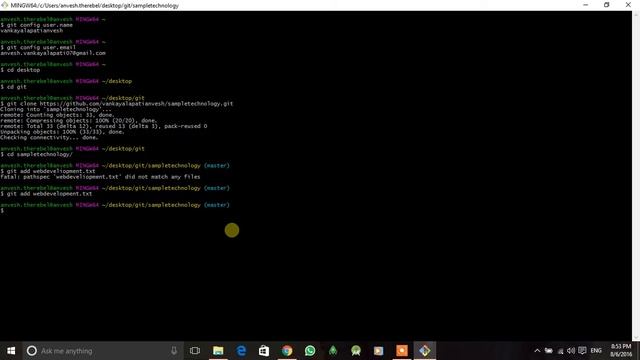Click the Git Bash title bar icon
Image resolution: width=640 pixels, height=360 pixels.
point(4,5)
